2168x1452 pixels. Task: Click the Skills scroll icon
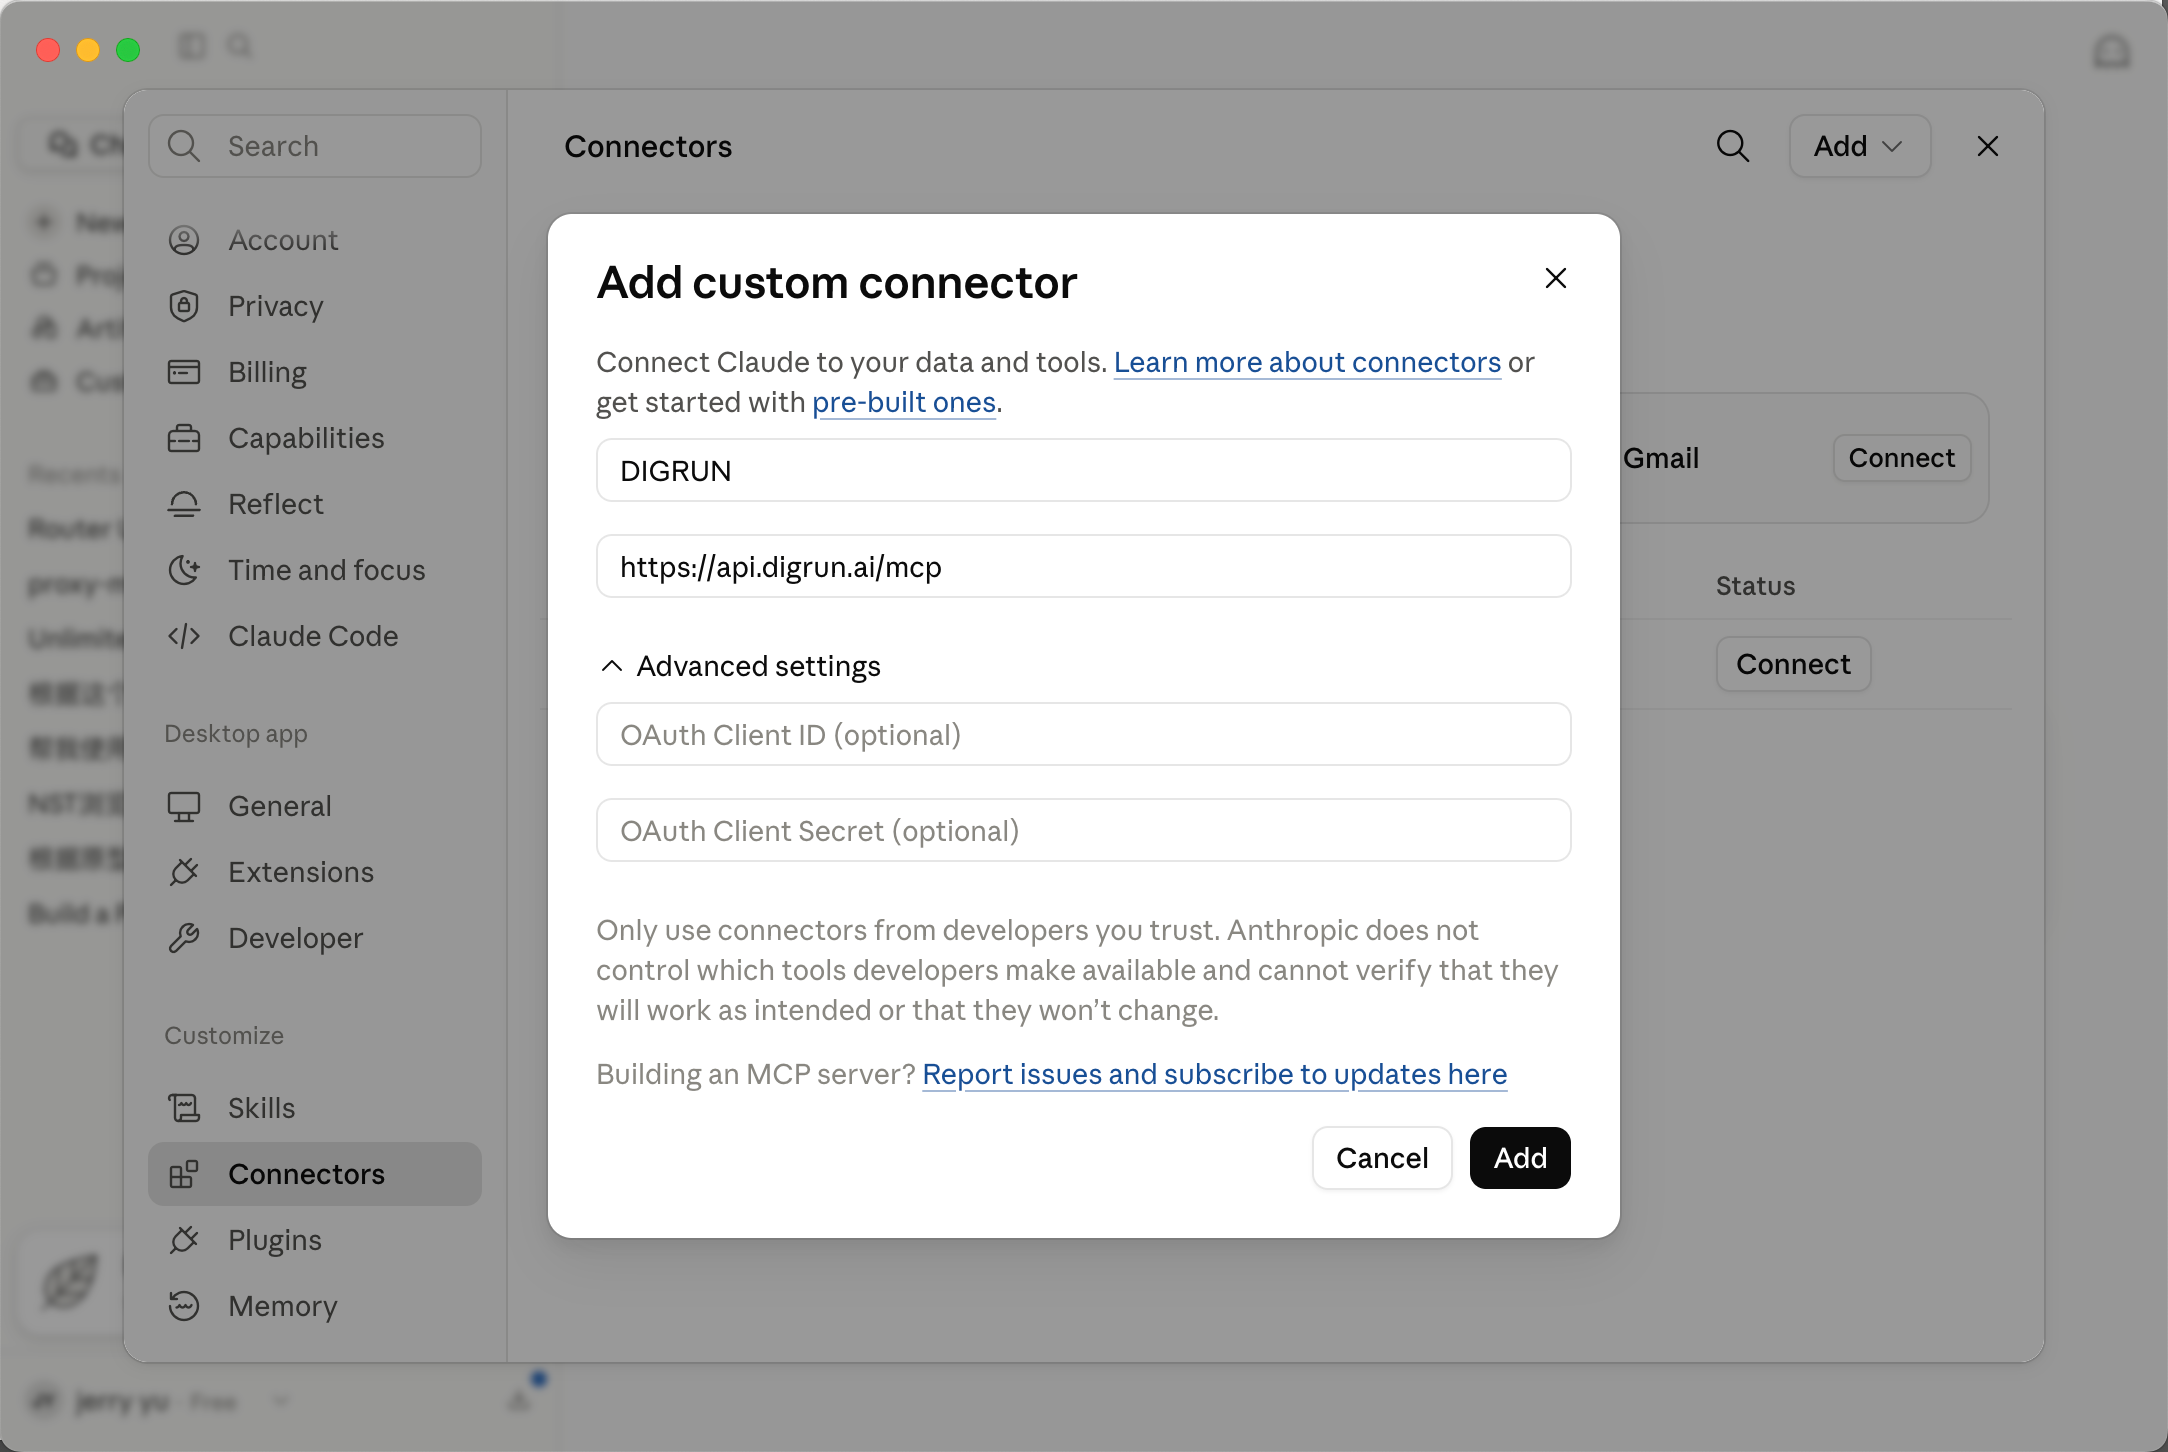point(184,1108)
